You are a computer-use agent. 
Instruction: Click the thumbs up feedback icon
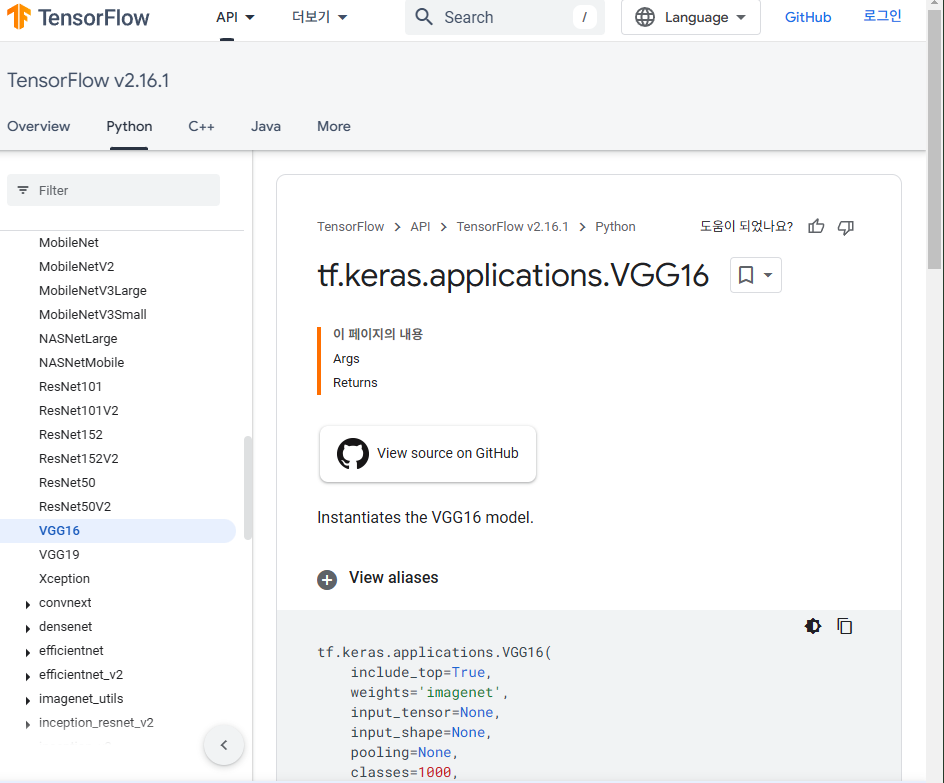(x=816, y=226)
